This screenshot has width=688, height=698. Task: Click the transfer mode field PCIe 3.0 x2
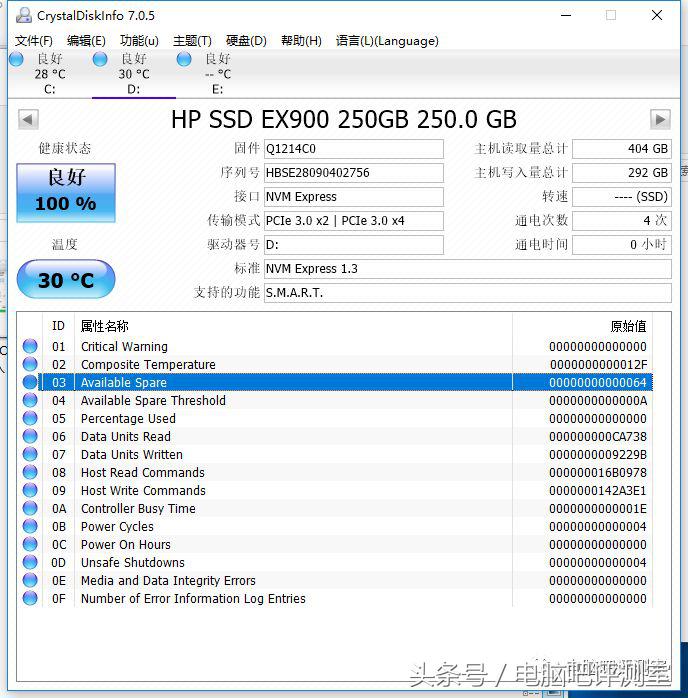click(354, 221)
